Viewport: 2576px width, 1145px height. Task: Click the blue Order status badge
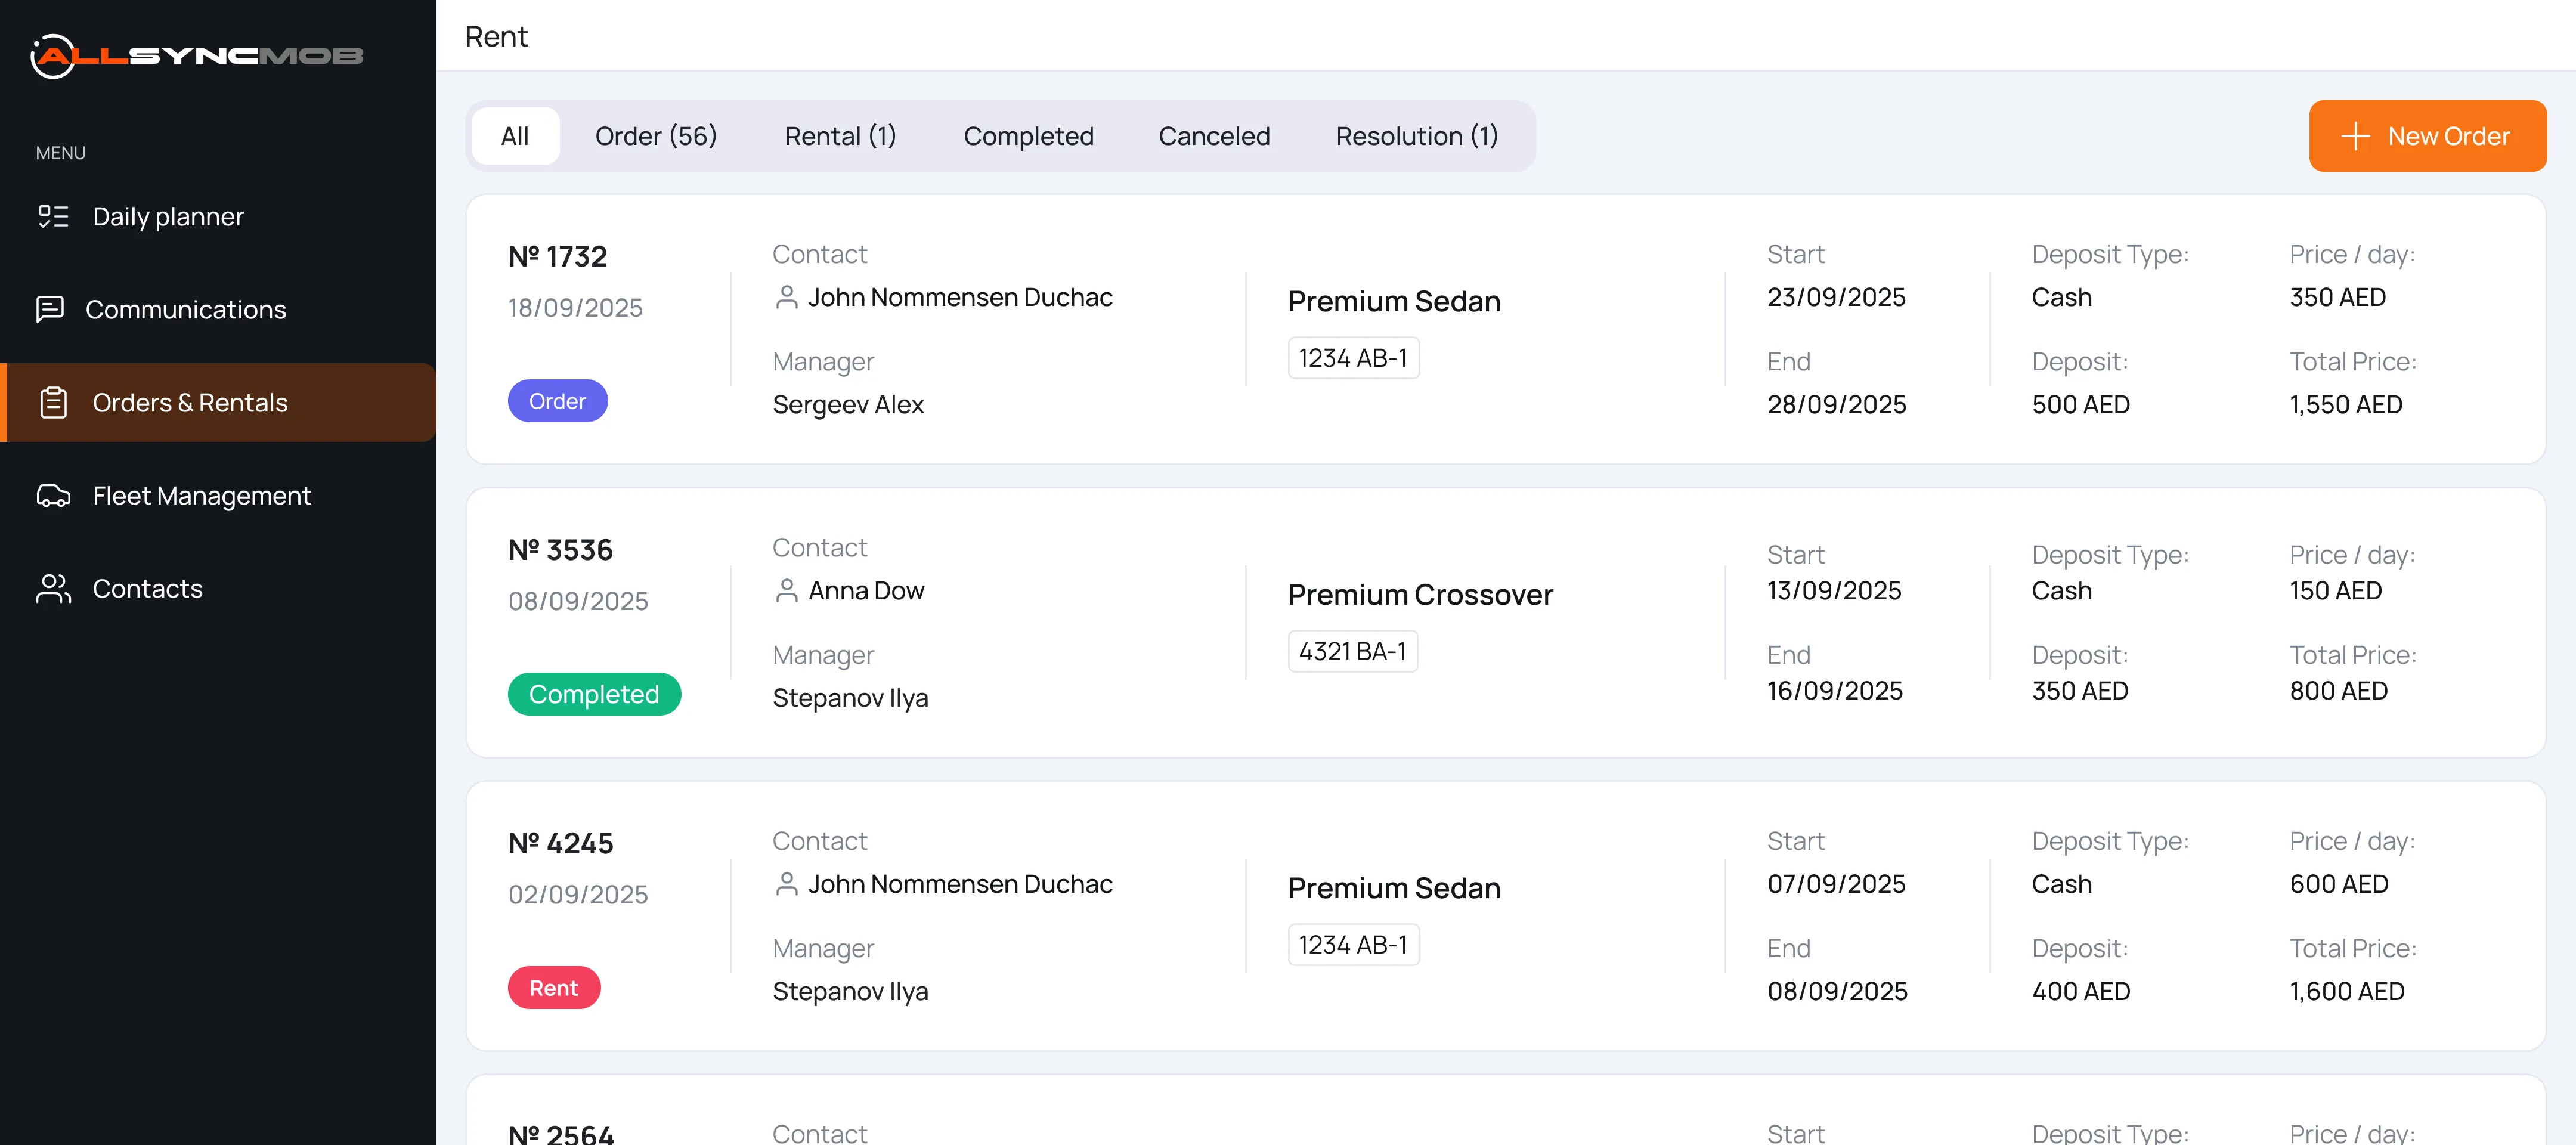(x=557, y=401)
